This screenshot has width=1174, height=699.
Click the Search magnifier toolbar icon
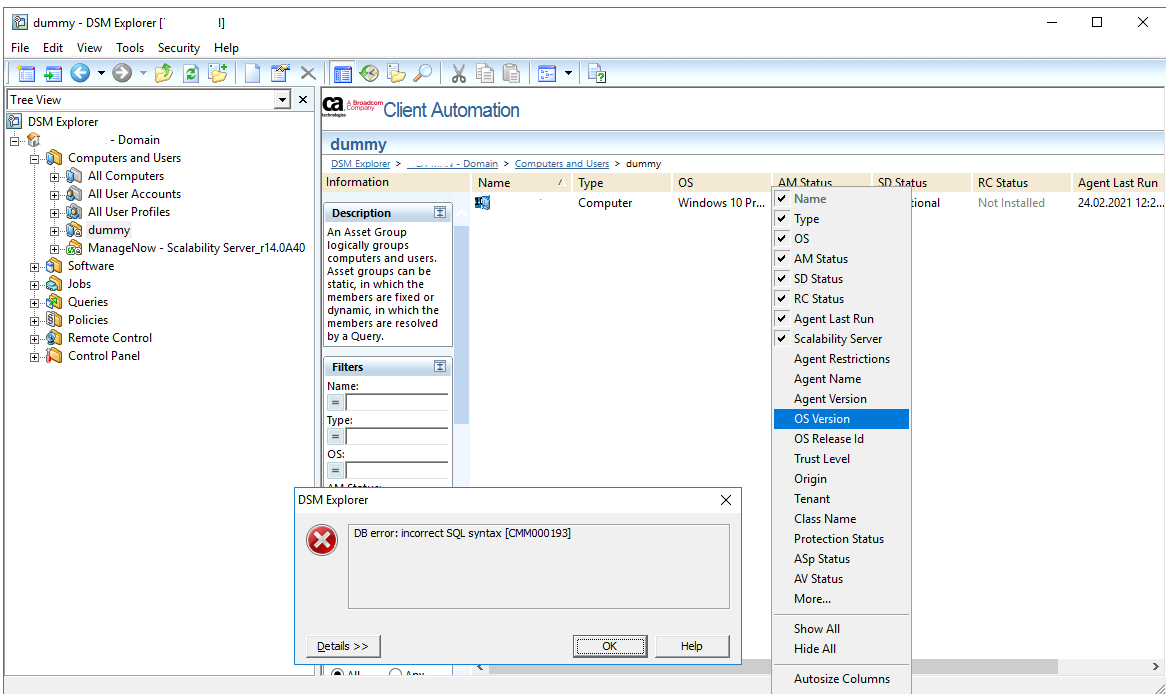pos(422,73)
